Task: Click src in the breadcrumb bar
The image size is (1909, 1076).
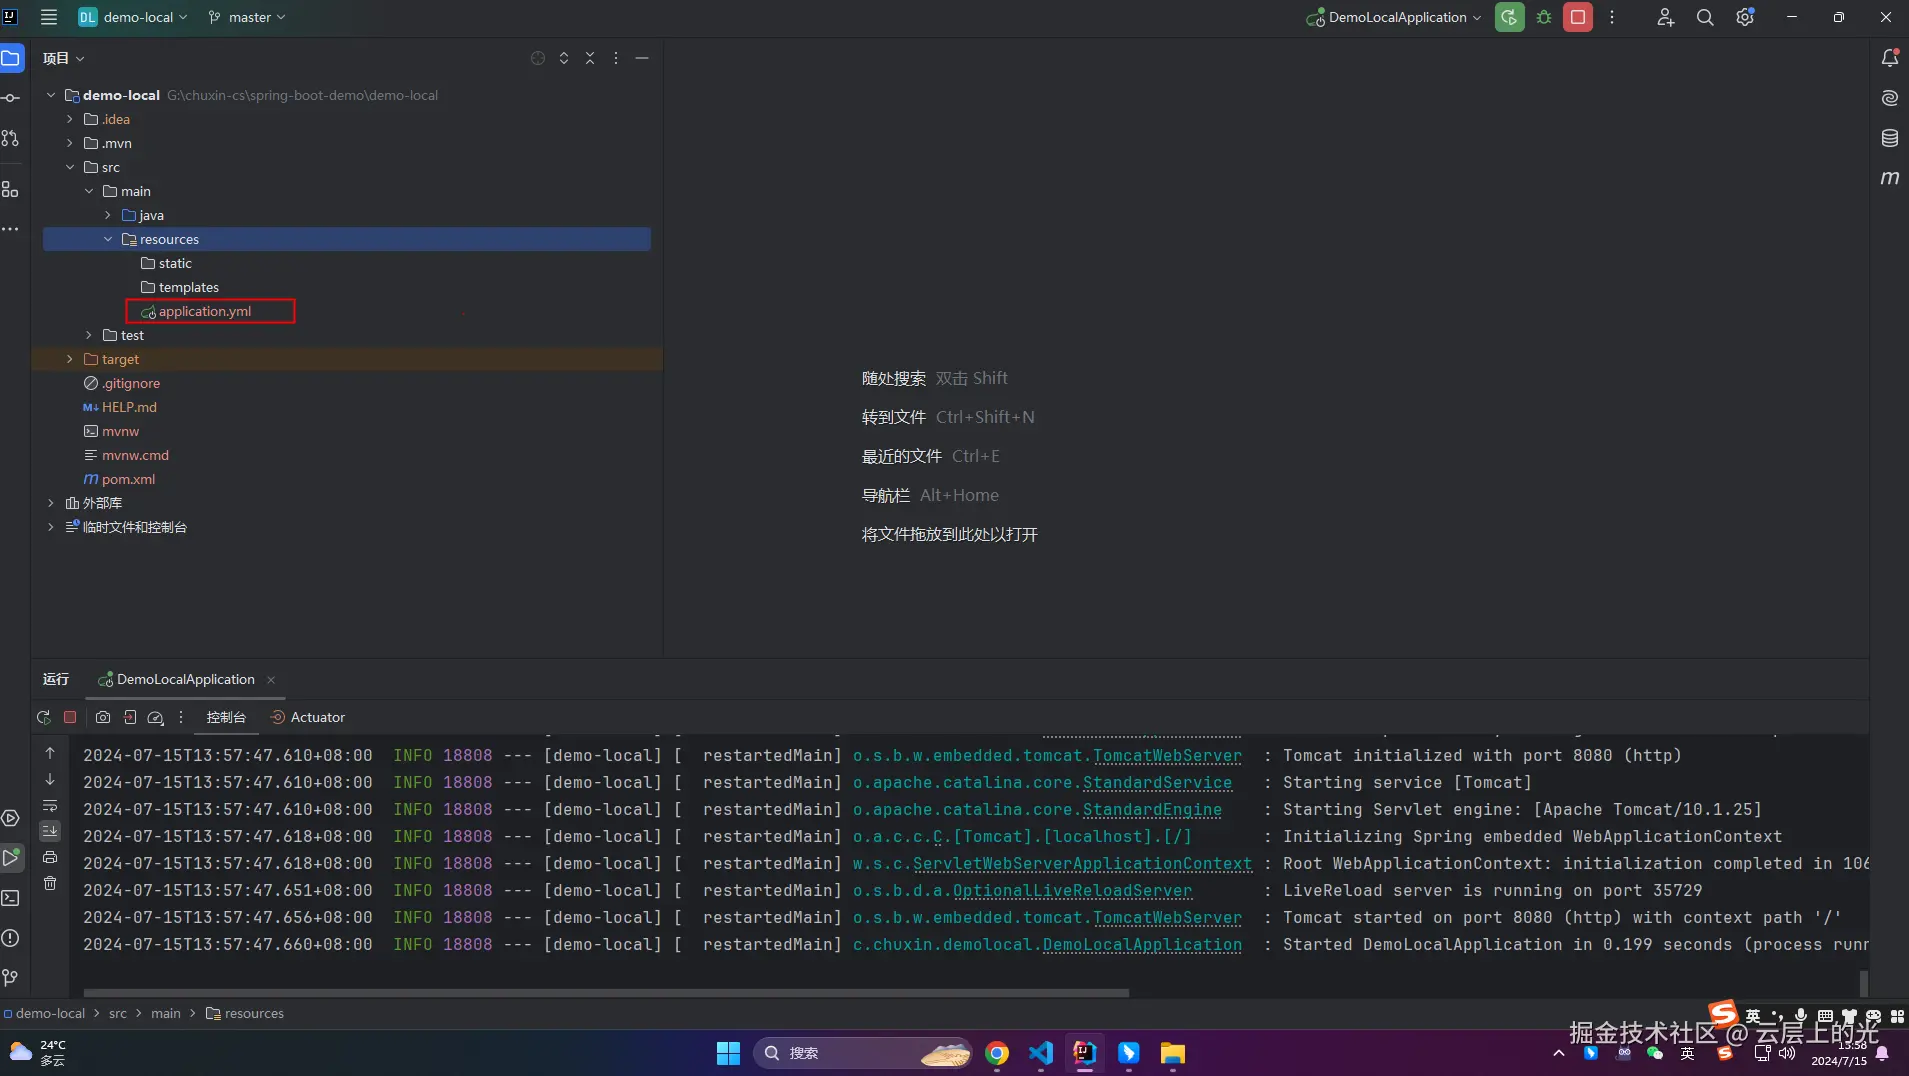Action: point(118,1013)
